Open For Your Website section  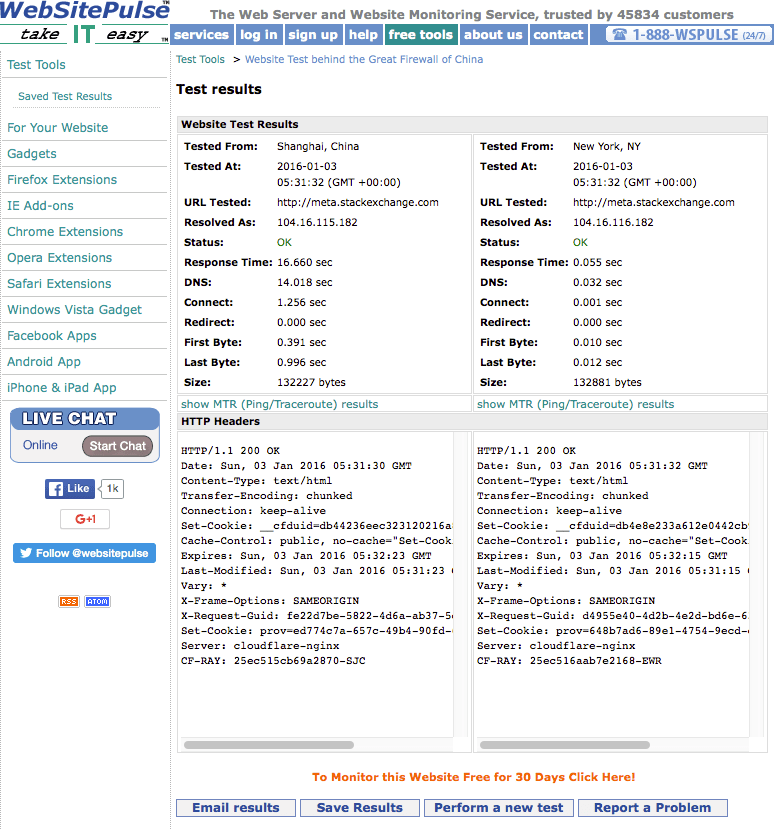58,127
